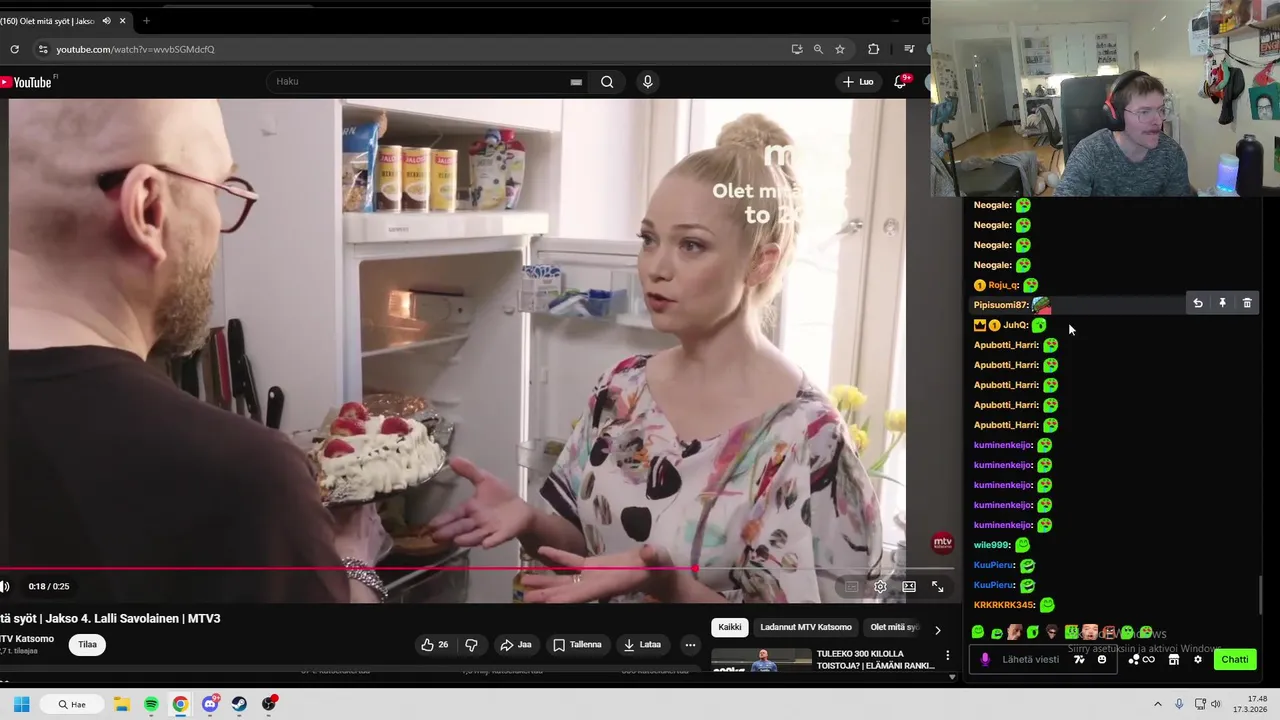Open the Luo create menu
This screenshot has width=1280, height=720.
click(858, 82)
